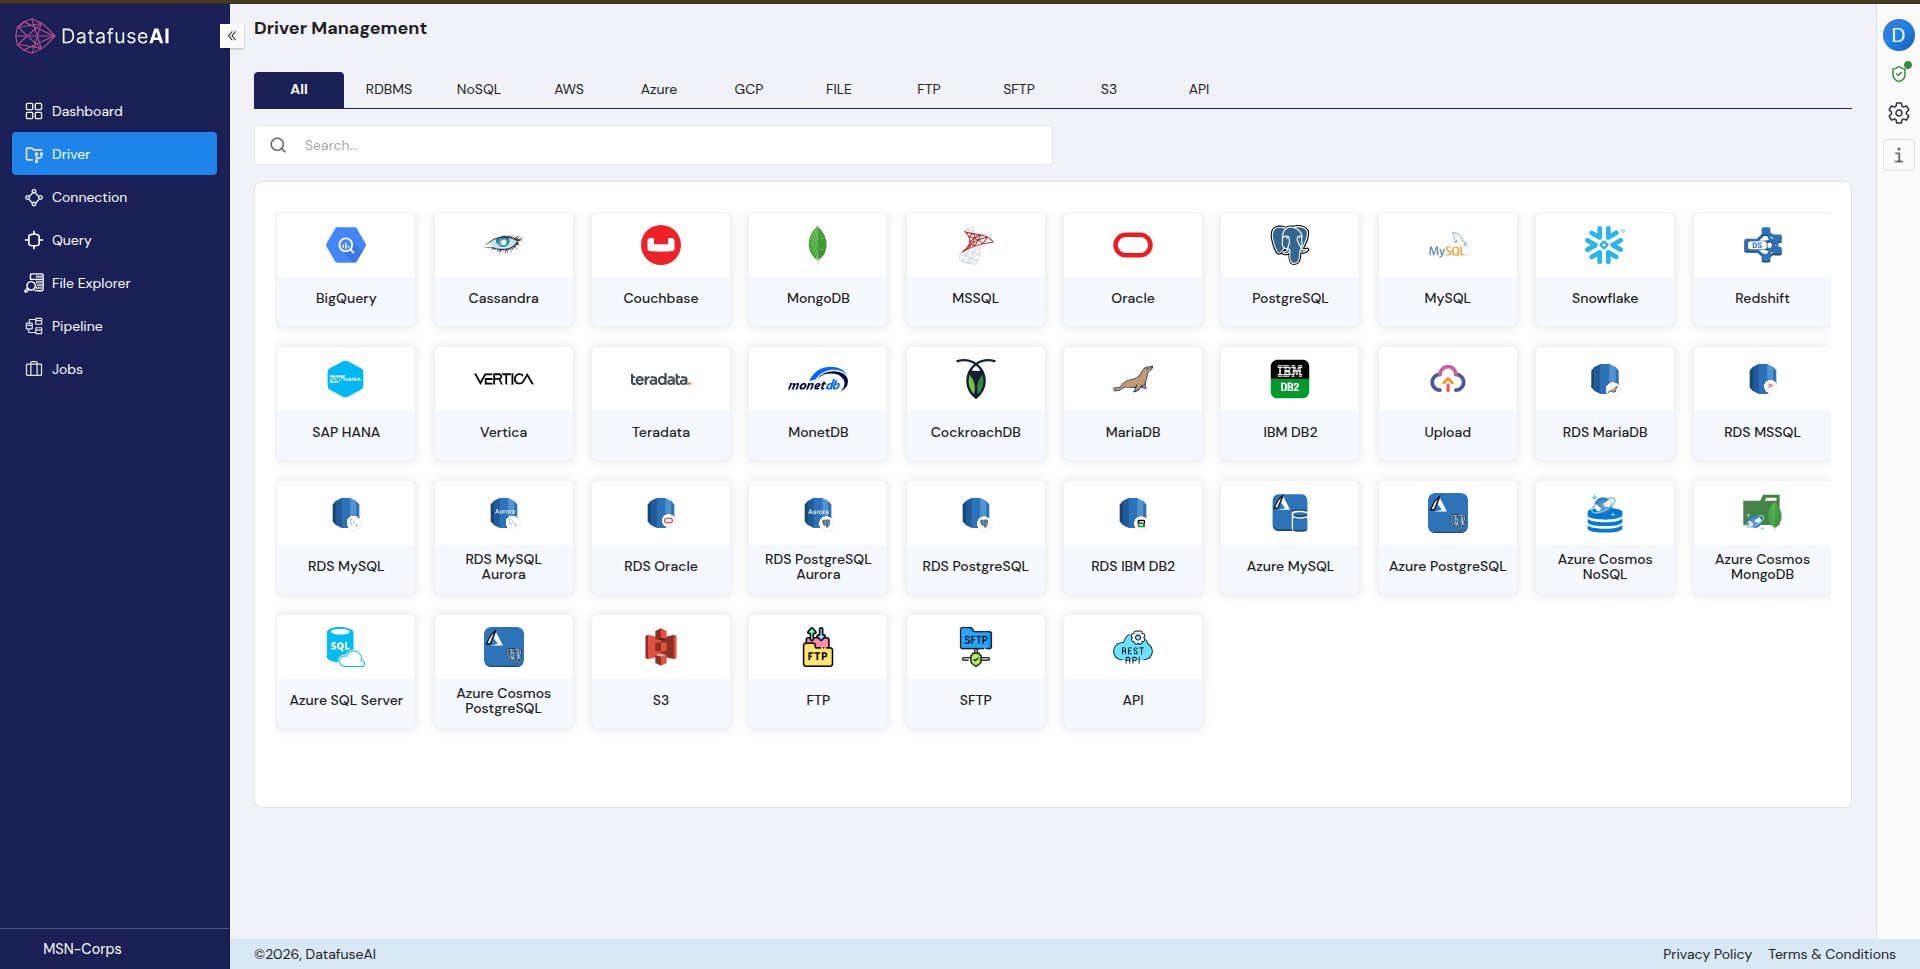Image resolution: width=1920 pixels, height=969 pixels.
Task: Choose the Azure MySQL driver
Action: pyautogui.click(x=1290, y=538)
